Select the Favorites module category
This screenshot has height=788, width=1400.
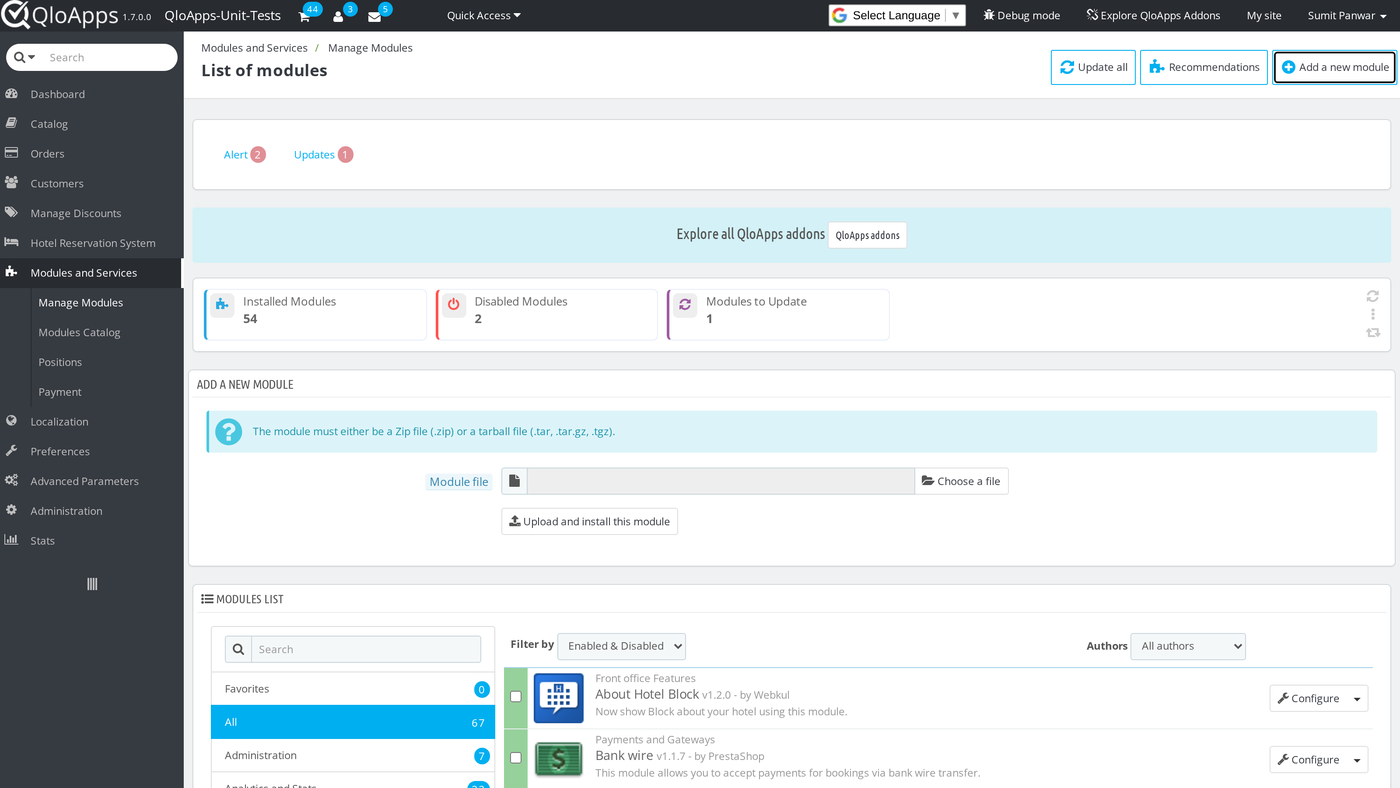point(353,689)
